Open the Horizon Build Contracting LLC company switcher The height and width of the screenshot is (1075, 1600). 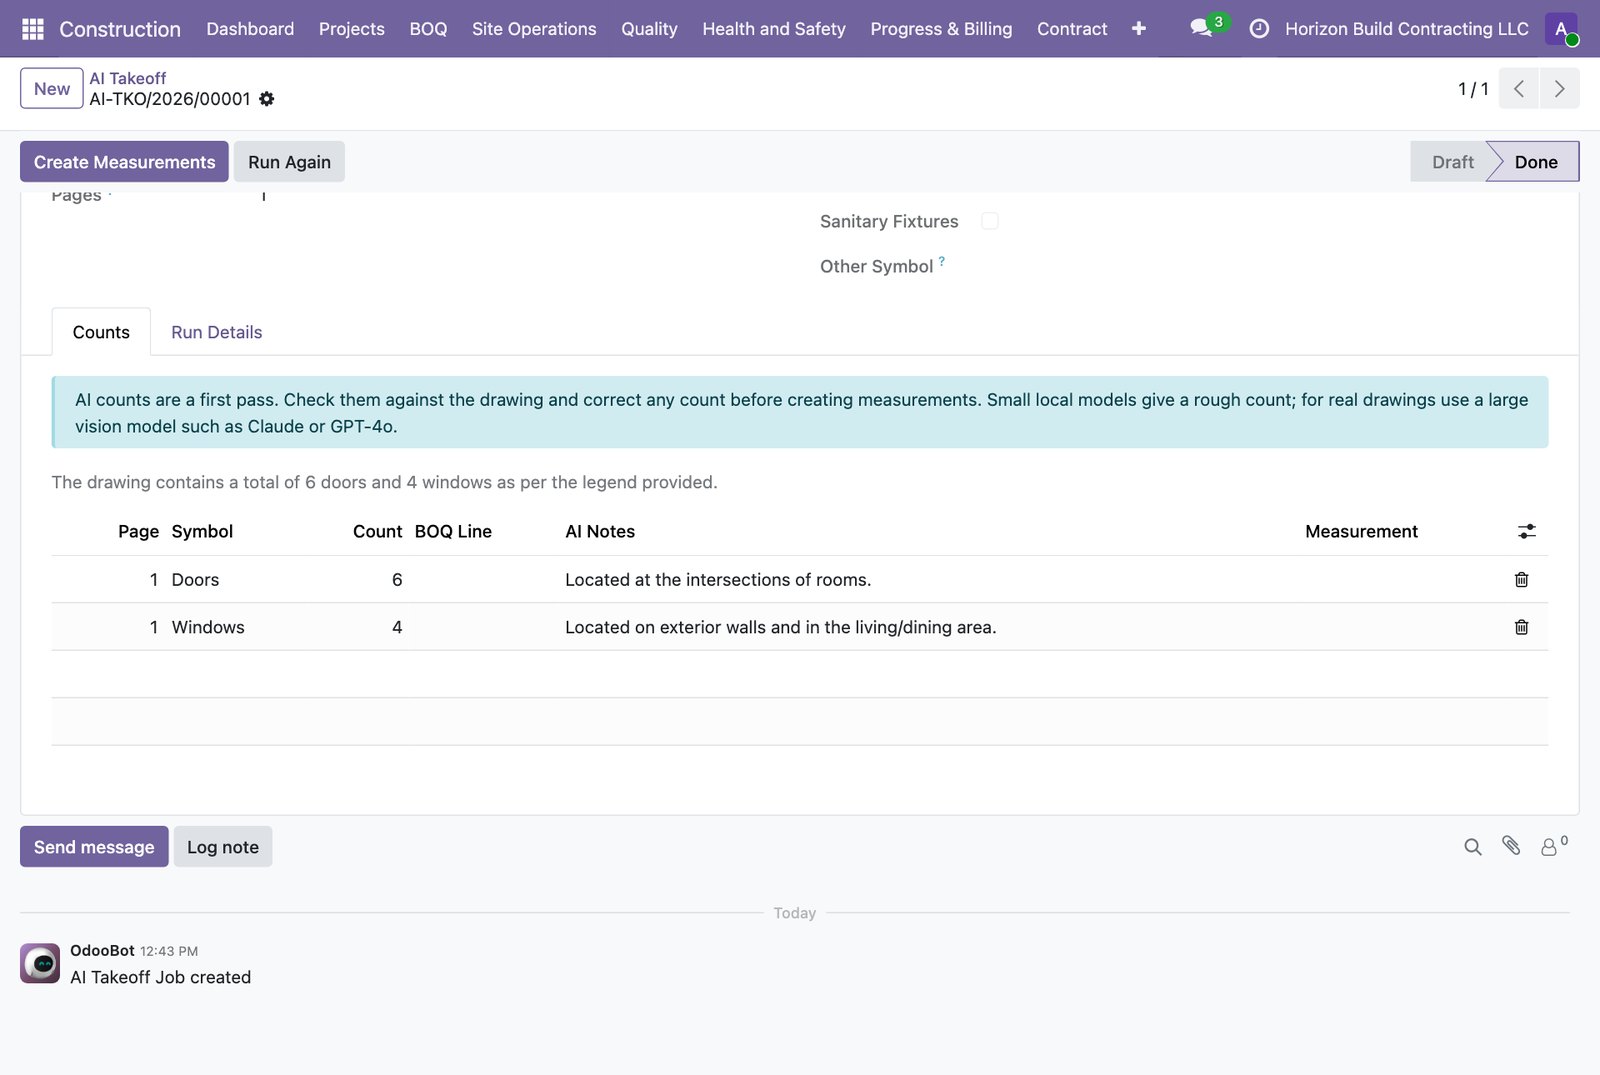click(x=1406, y=29)
